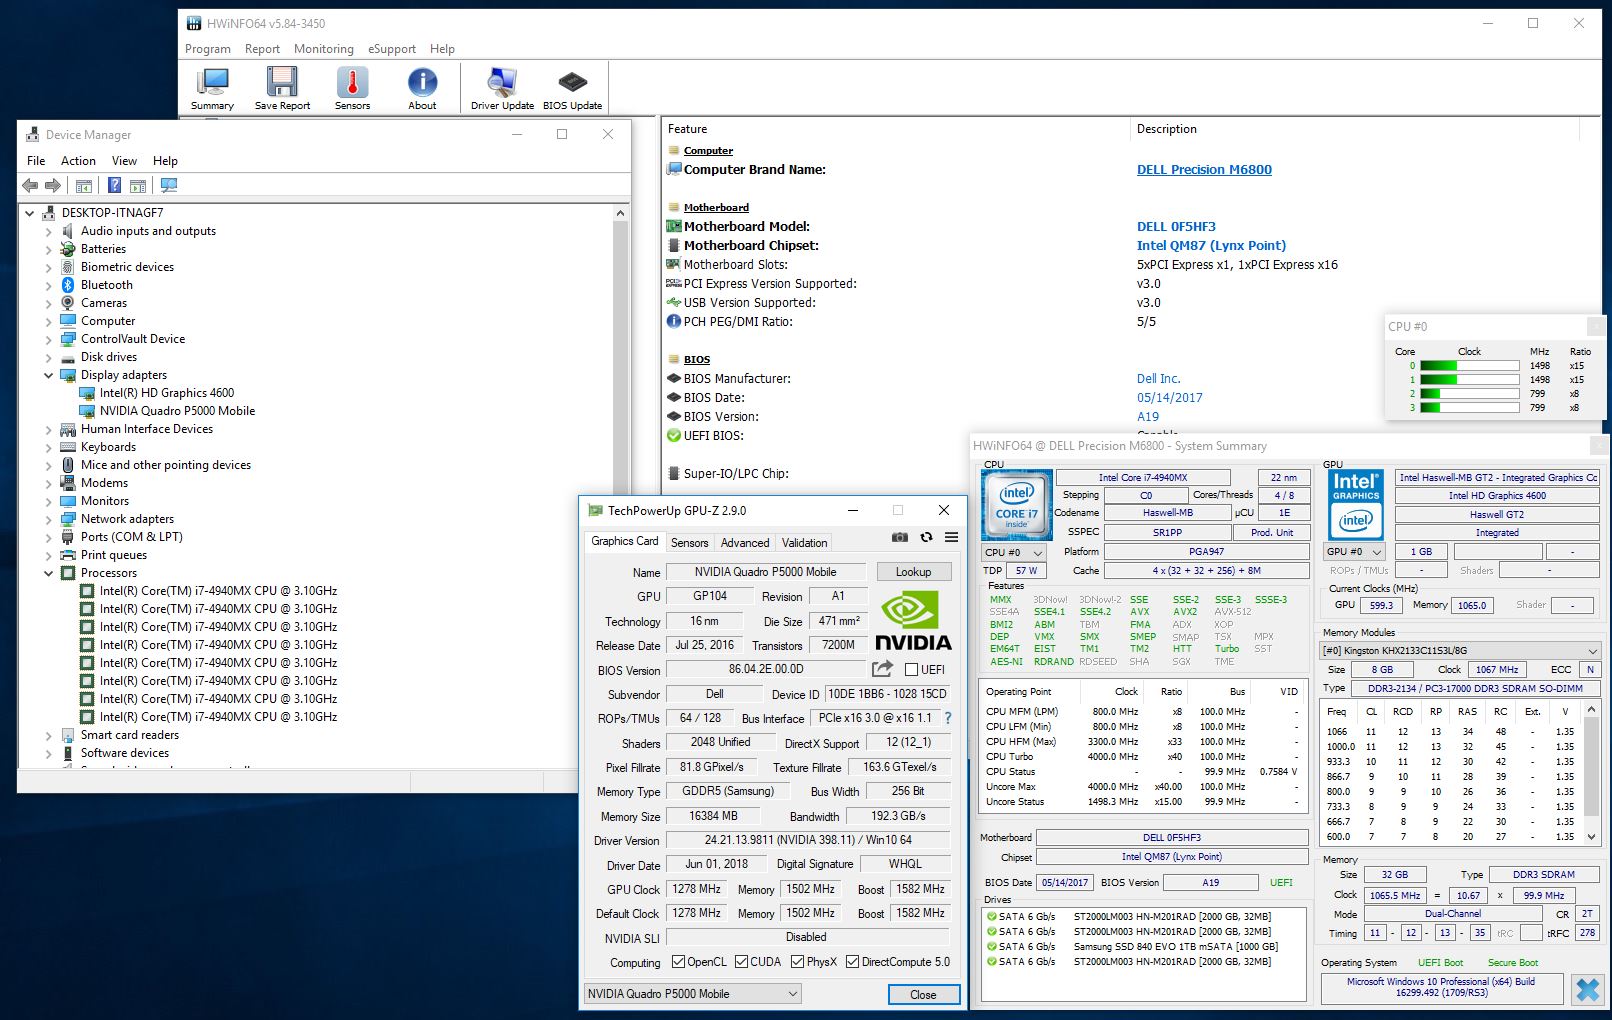1612x1020 pixels.
Task: Select NVIDIA Quadro P5000 Mobile in Device Manager
Action: click(x=177, y=411)
